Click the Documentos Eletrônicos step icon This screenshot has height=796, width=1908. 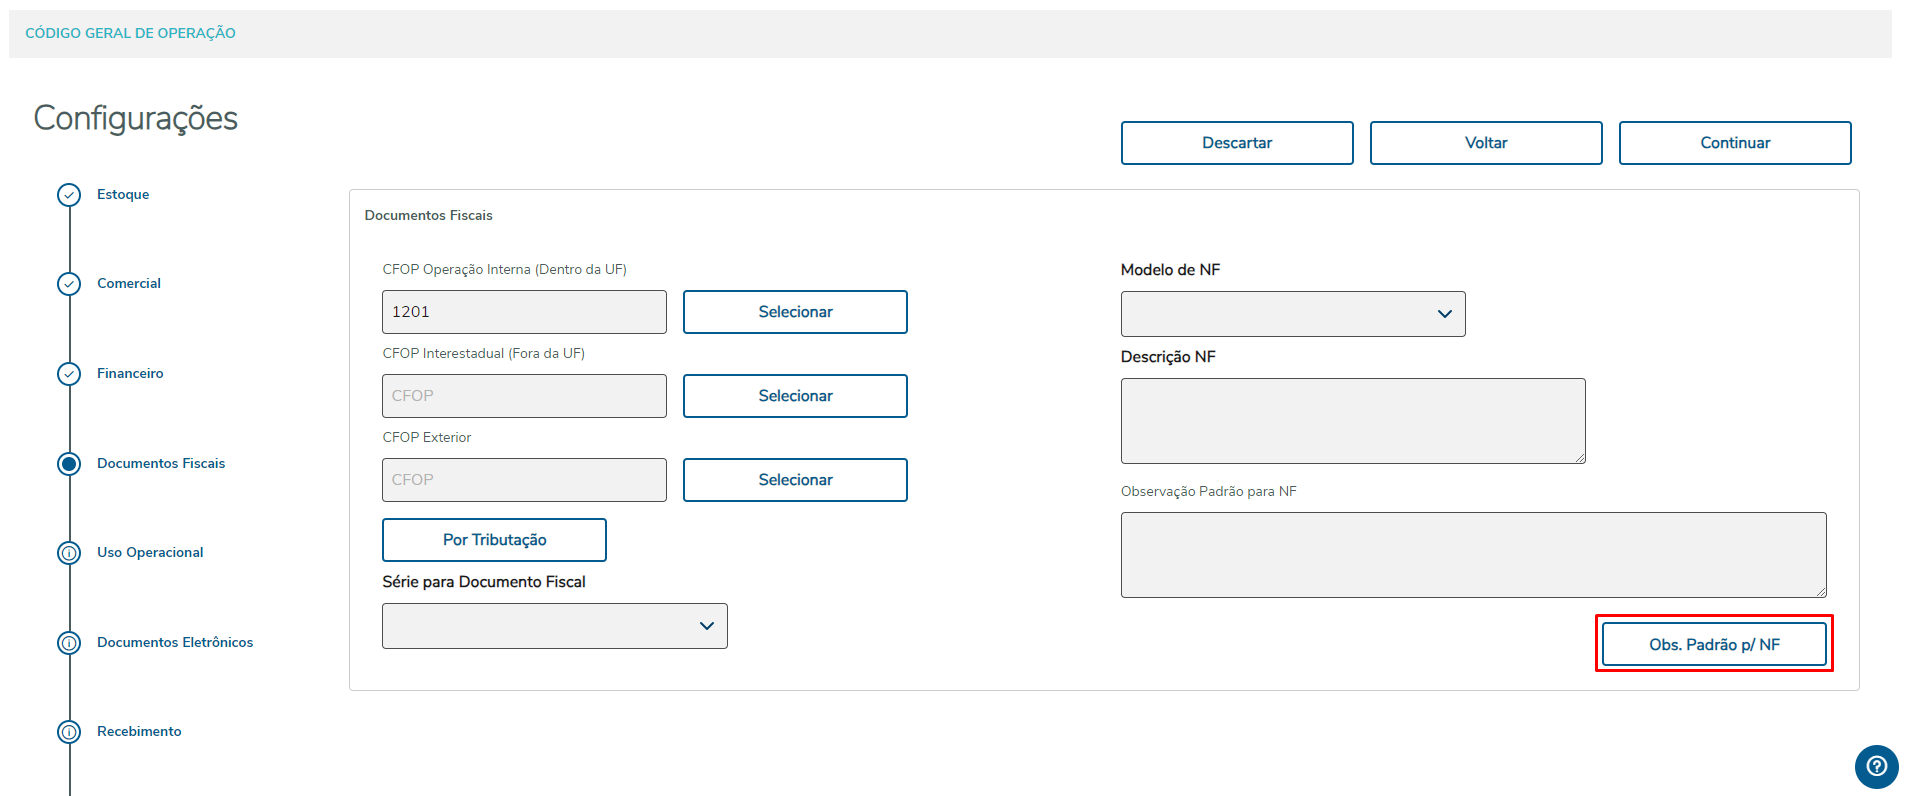tap(69, 643)
